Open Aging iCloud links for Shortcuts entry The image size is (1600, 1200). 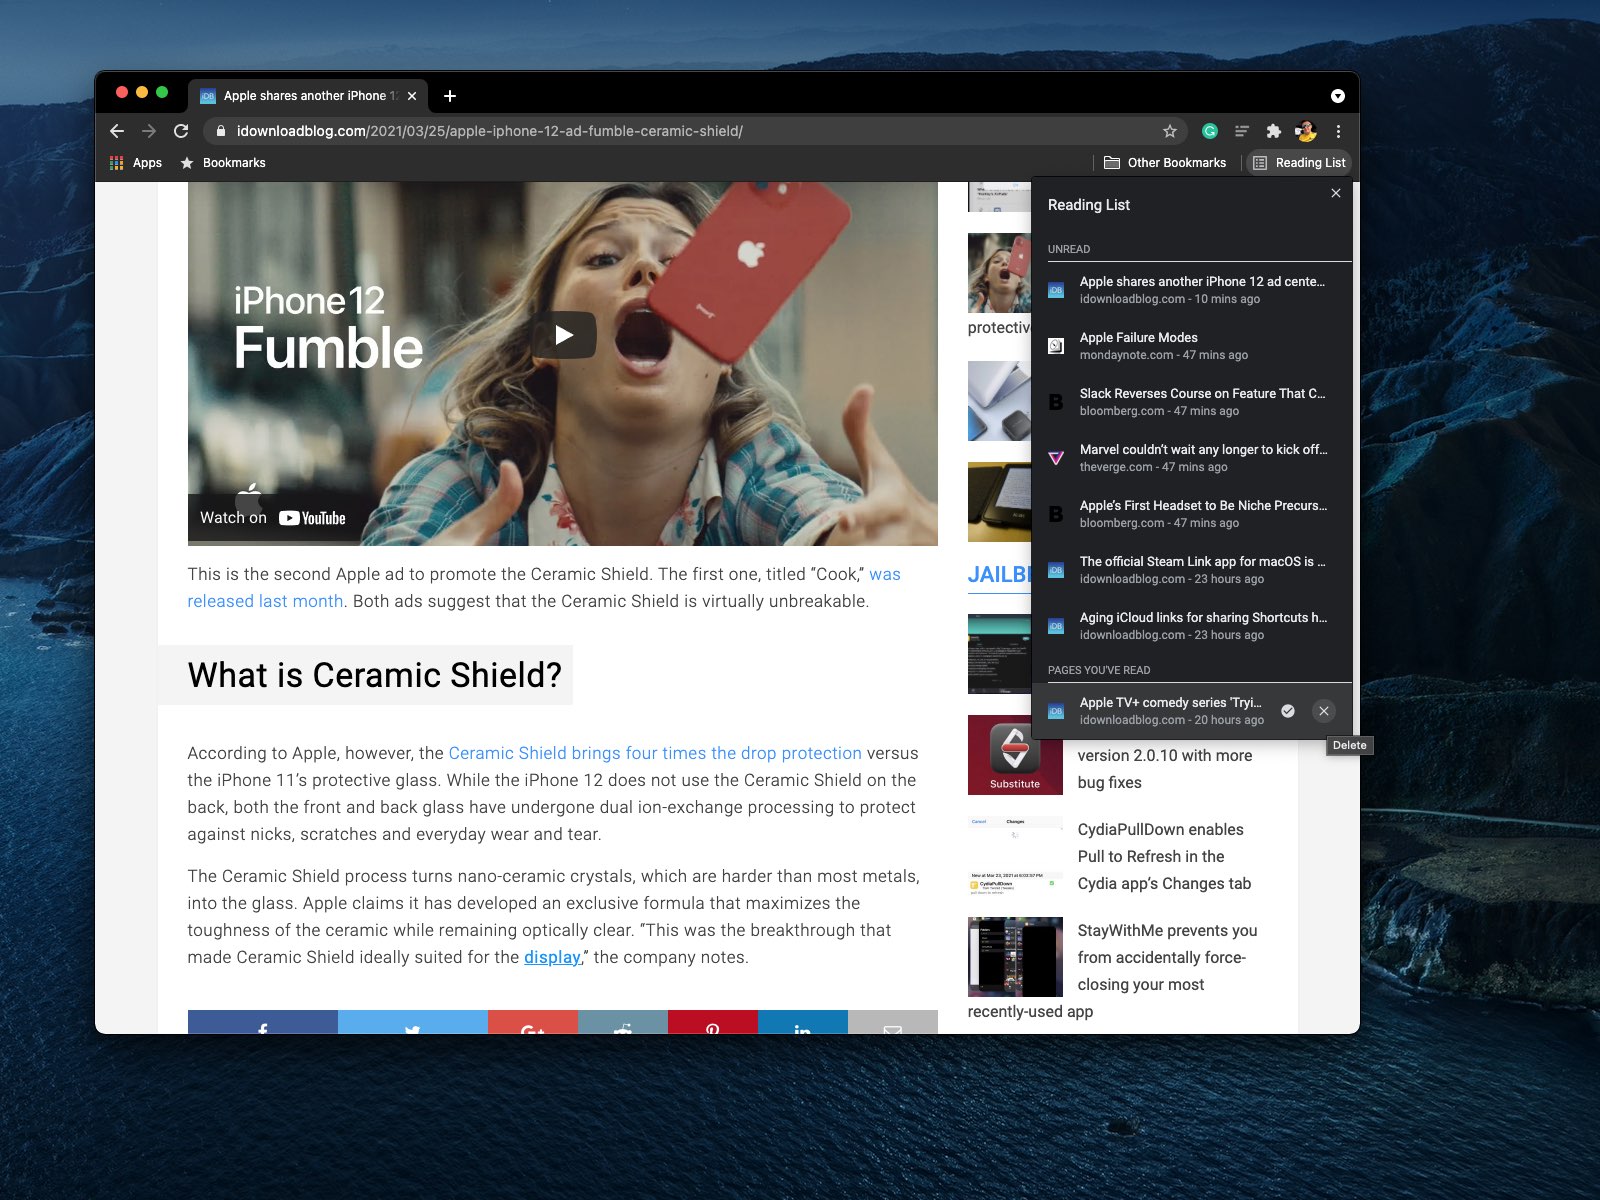pyautogui.click(x=1192, y=626)
